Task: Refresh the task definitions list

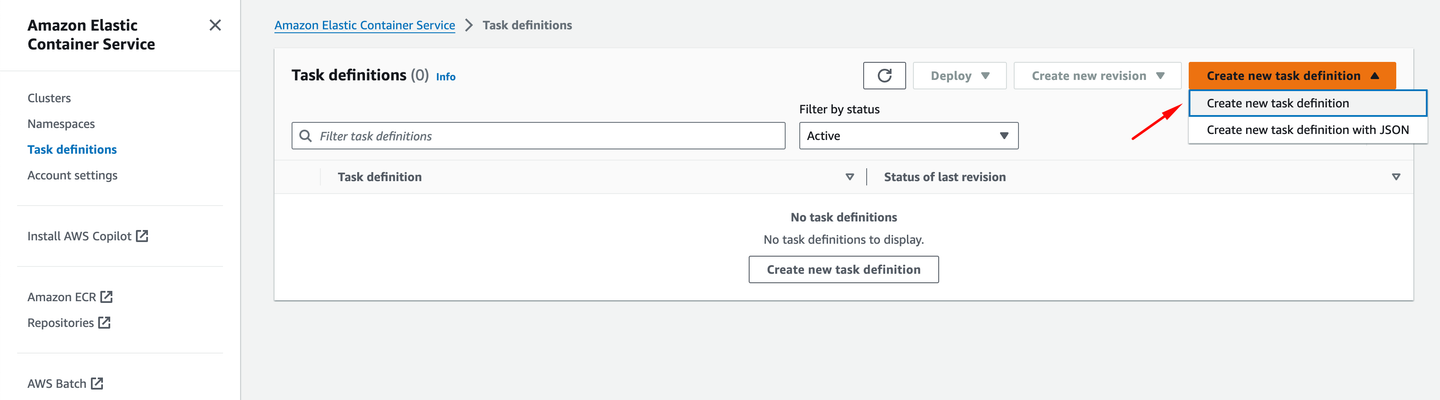Action: (x=884, y=76)
